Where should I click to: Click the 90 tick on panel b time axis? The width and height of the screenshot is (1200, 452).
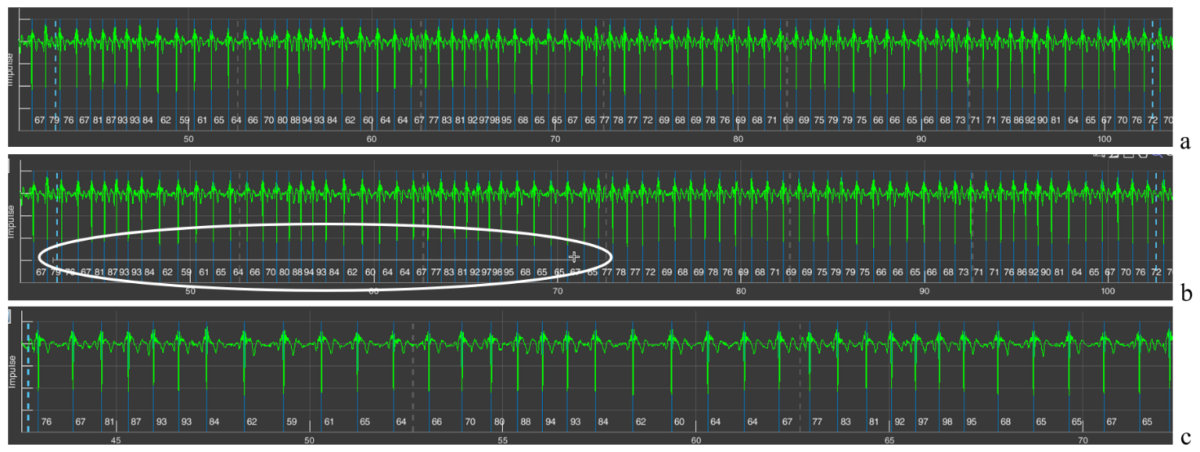(x=924, y=291)
